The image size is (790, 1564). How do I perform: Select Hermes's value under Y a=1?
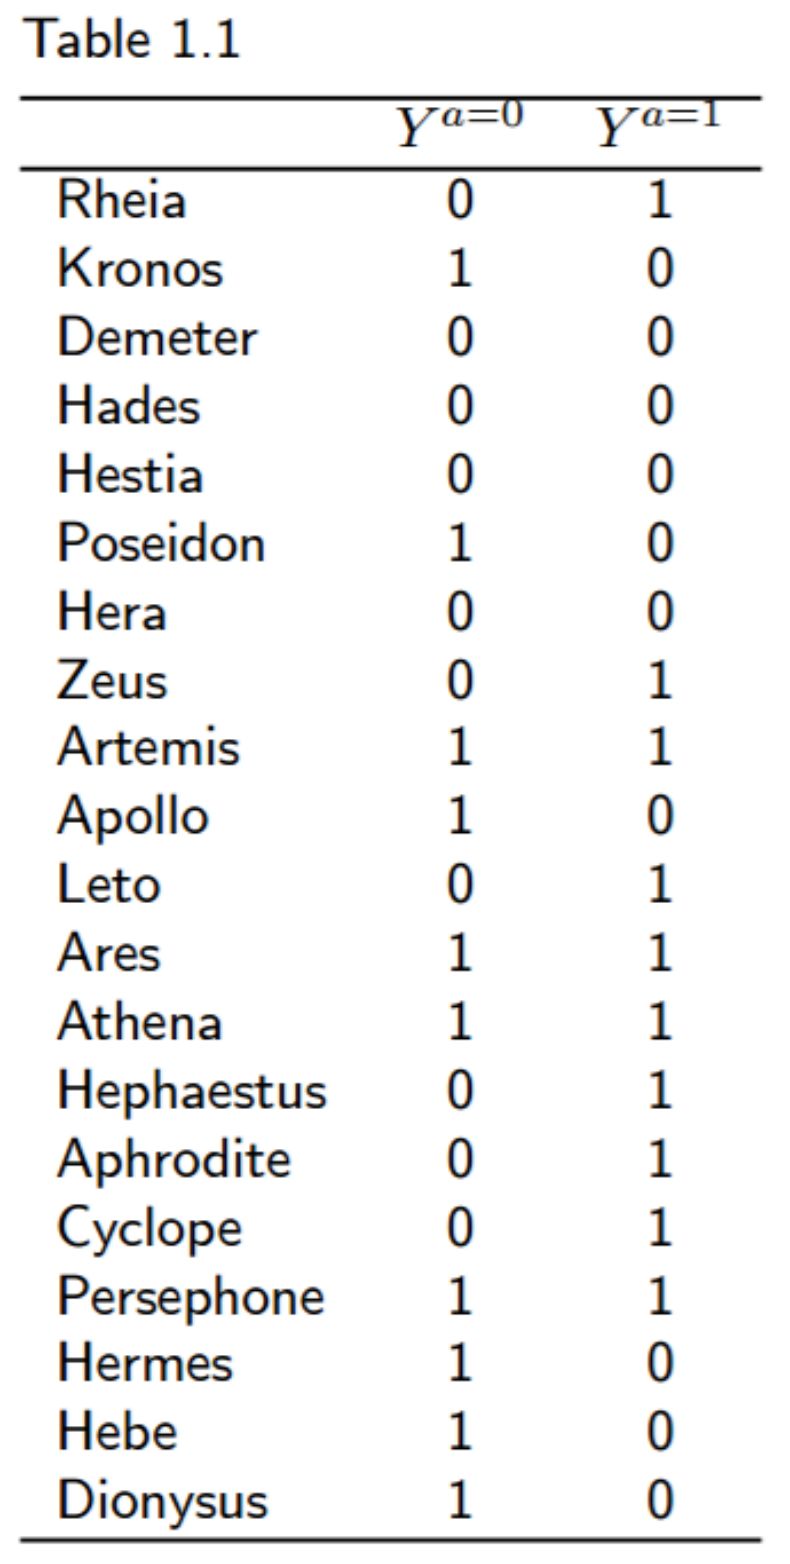click(659, 1363)
